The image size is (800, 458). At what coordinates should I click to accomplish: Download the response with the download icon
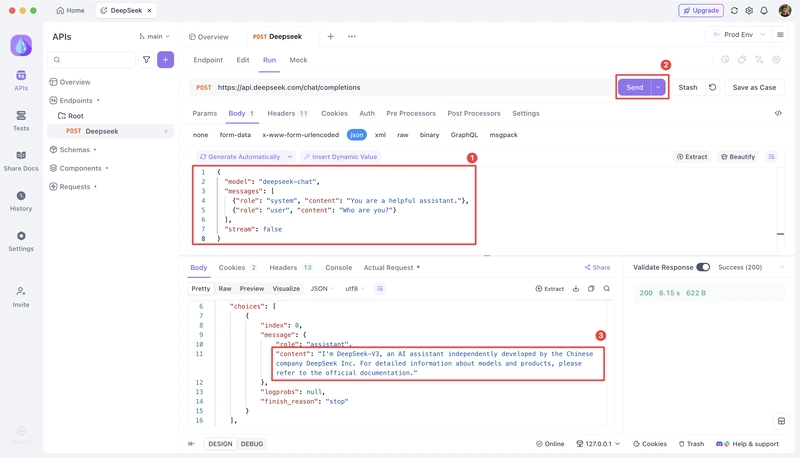pos(576,289)
